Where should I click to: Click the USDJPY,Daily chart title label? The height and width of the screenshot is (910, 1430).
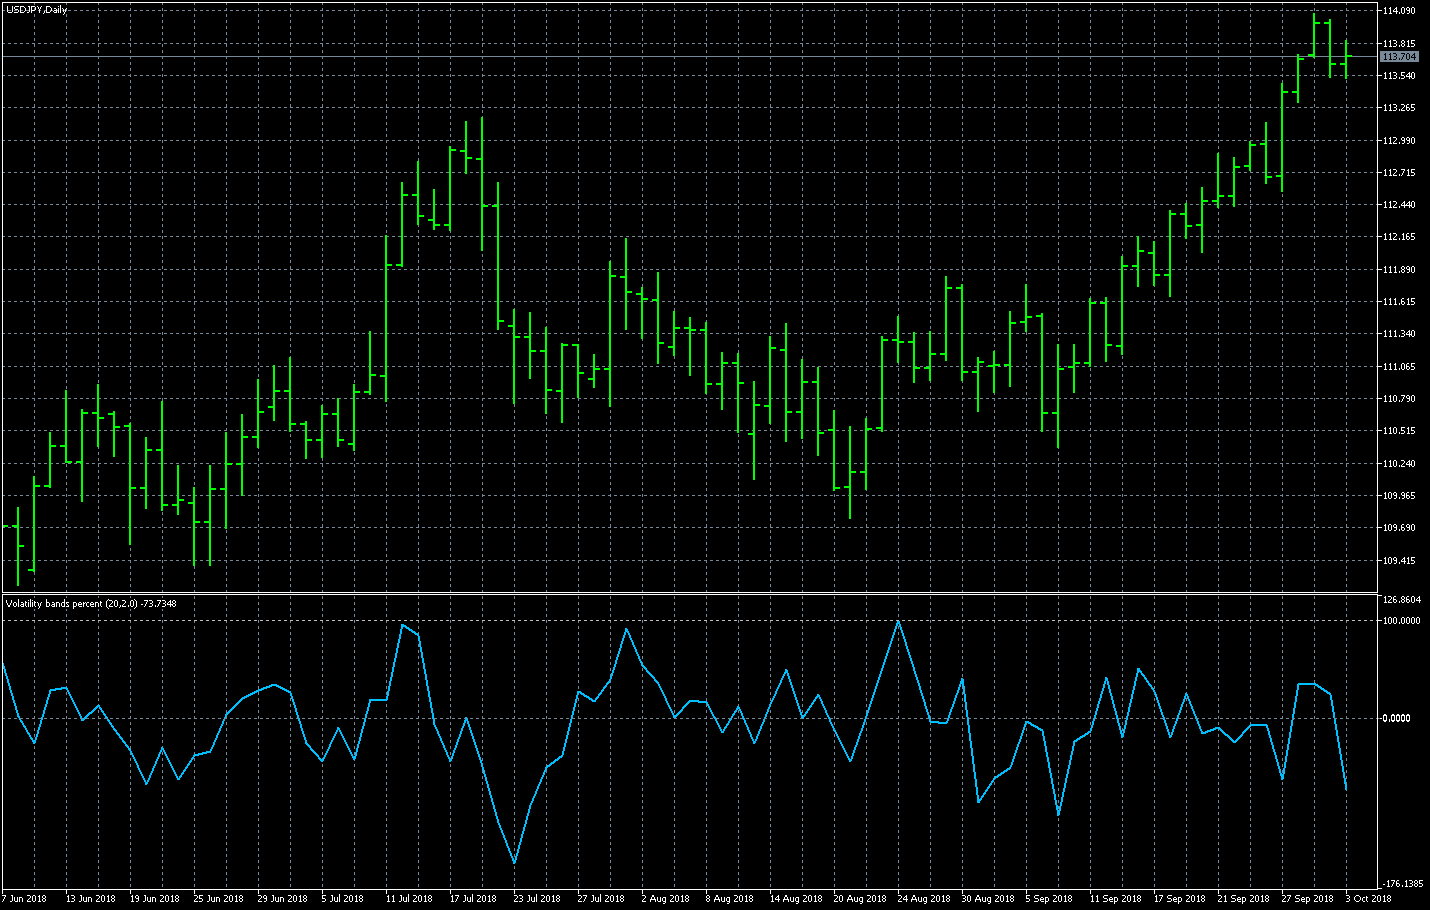tap(38, 10)
